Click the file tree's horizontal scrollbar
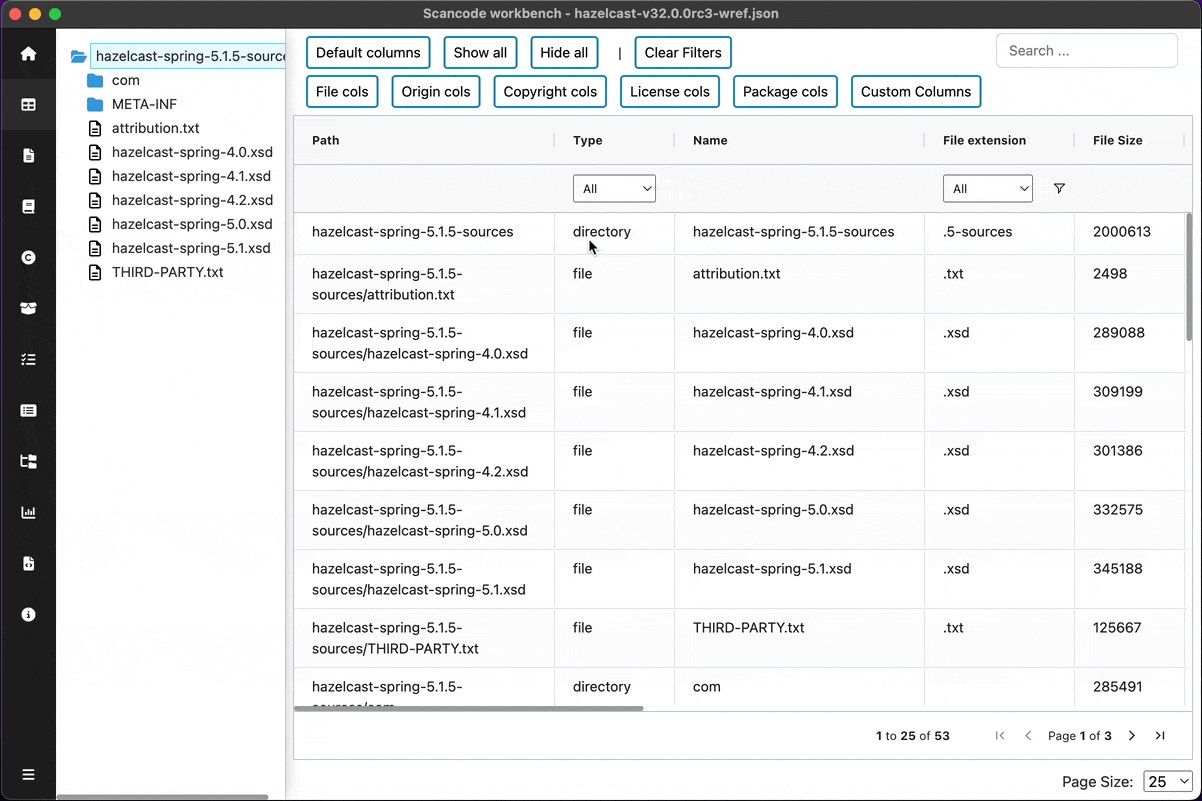Viewport: 1202px width, 801px height. coord(162,797)
